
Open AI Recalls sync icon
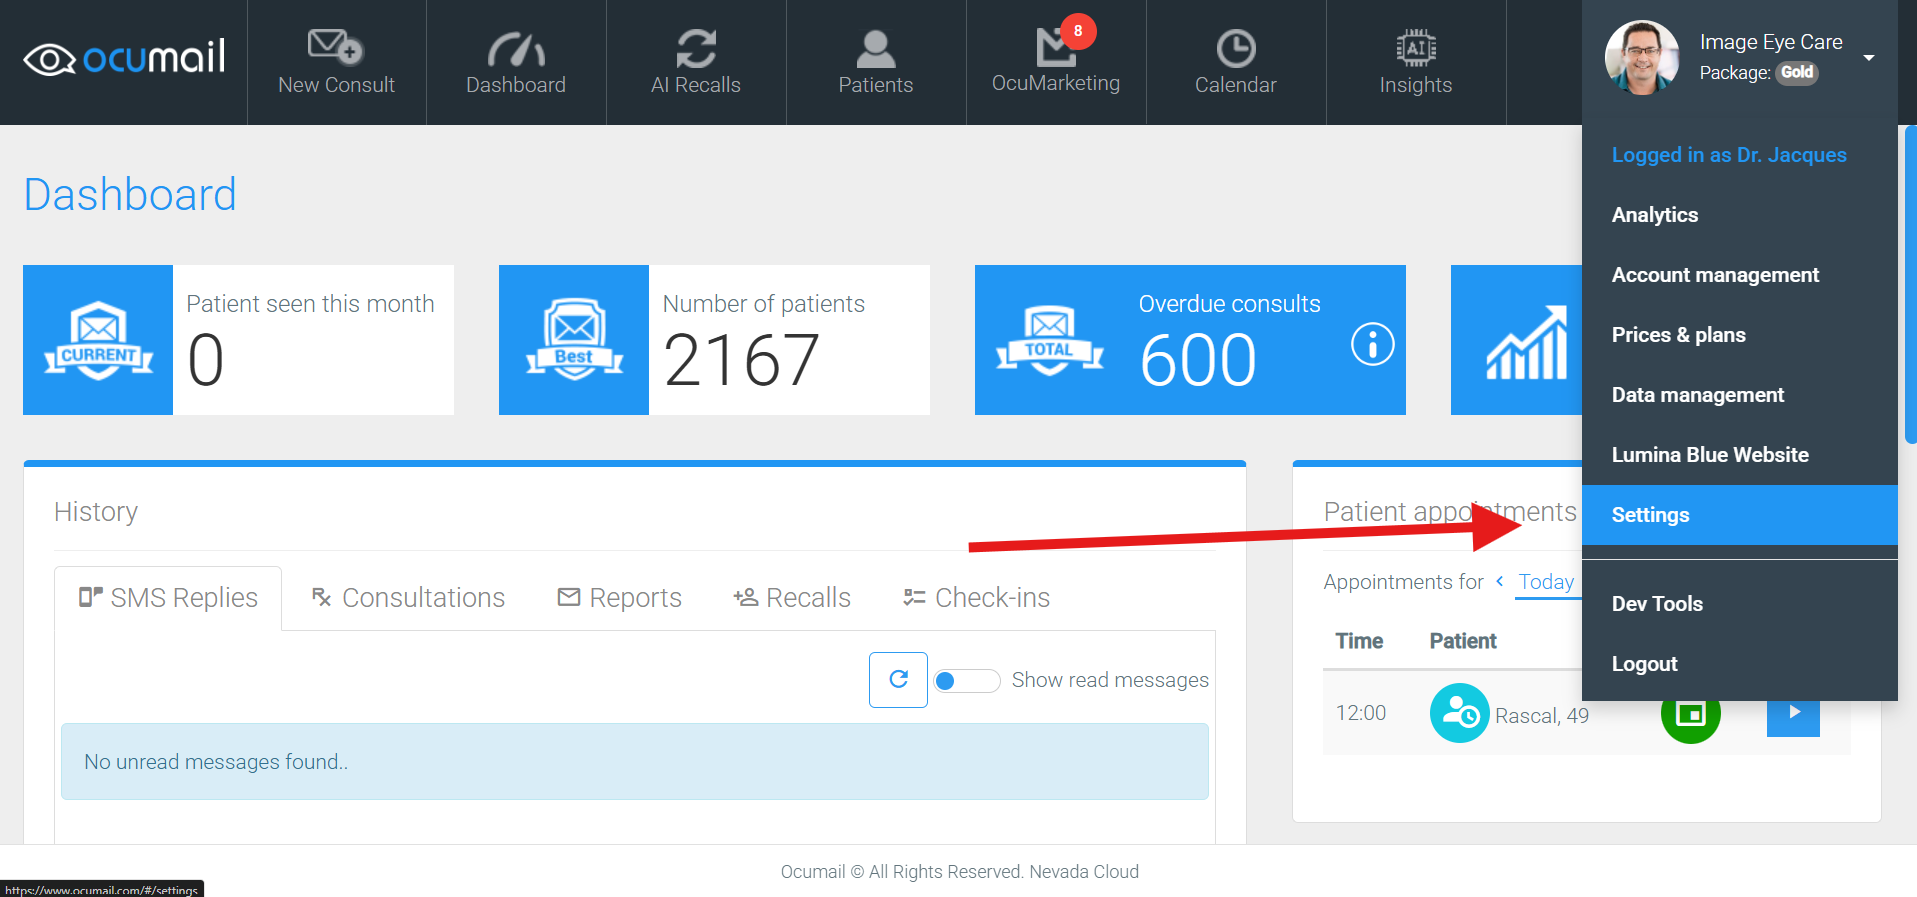(696, 49)
